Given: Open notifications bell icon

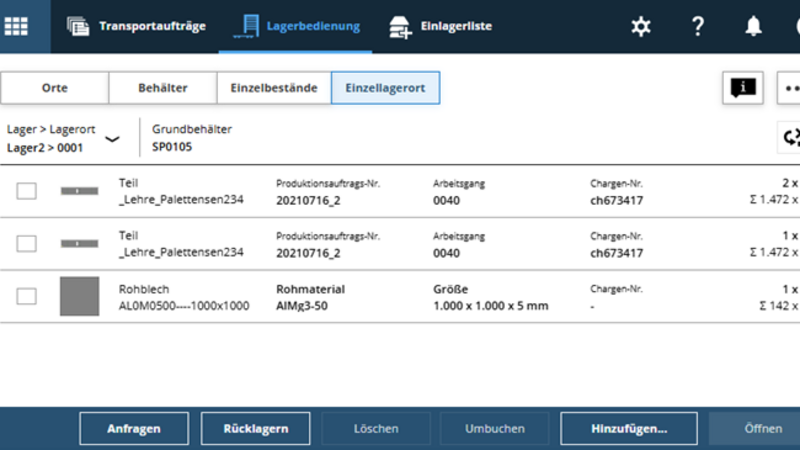Looking at the screenshot, I should point(753,27).
